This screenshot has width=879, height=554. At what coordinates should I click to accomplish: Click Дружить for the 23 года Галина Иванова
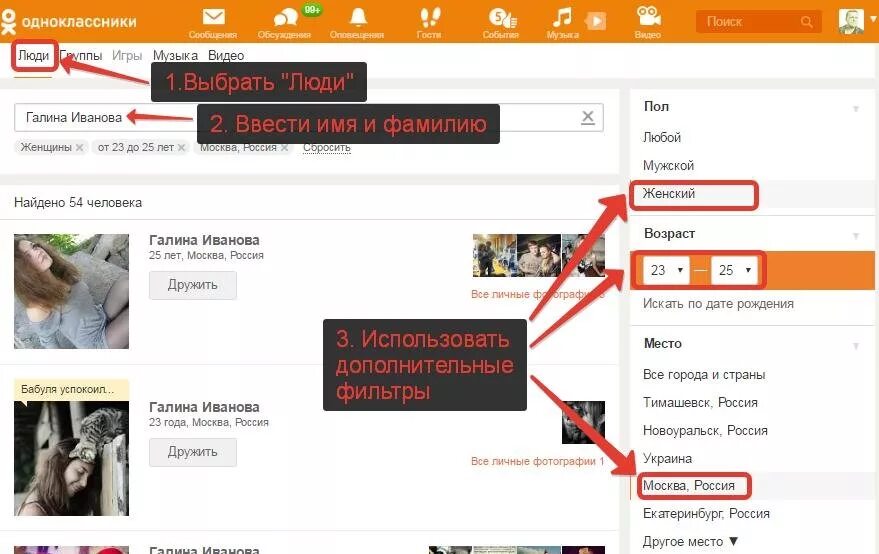click(193, 452)
